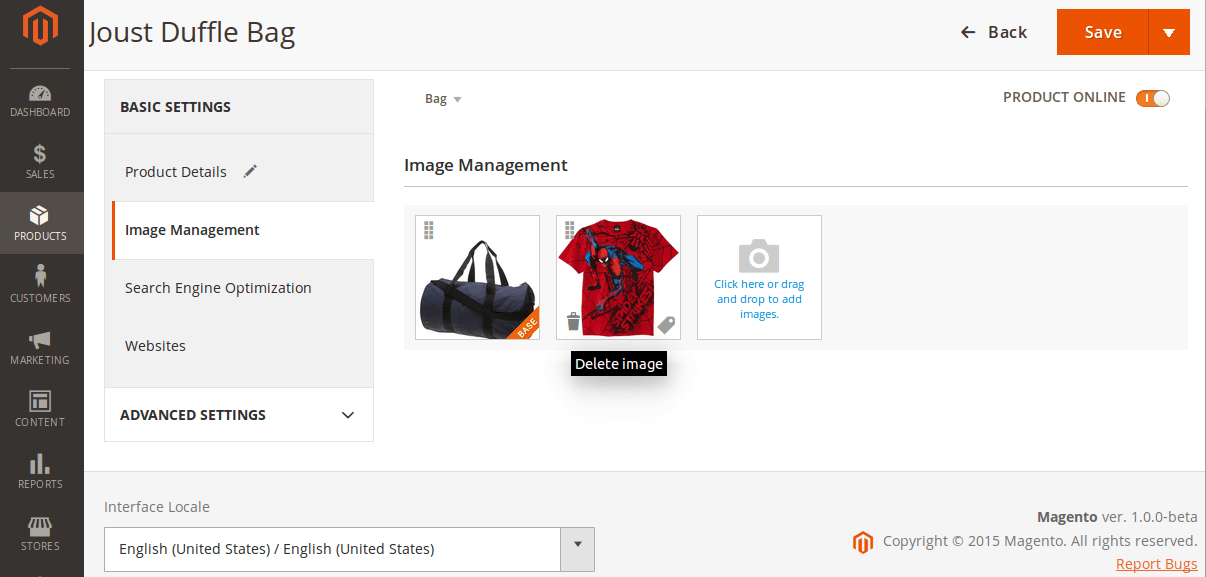Save the product

(x=1103, y=32)
